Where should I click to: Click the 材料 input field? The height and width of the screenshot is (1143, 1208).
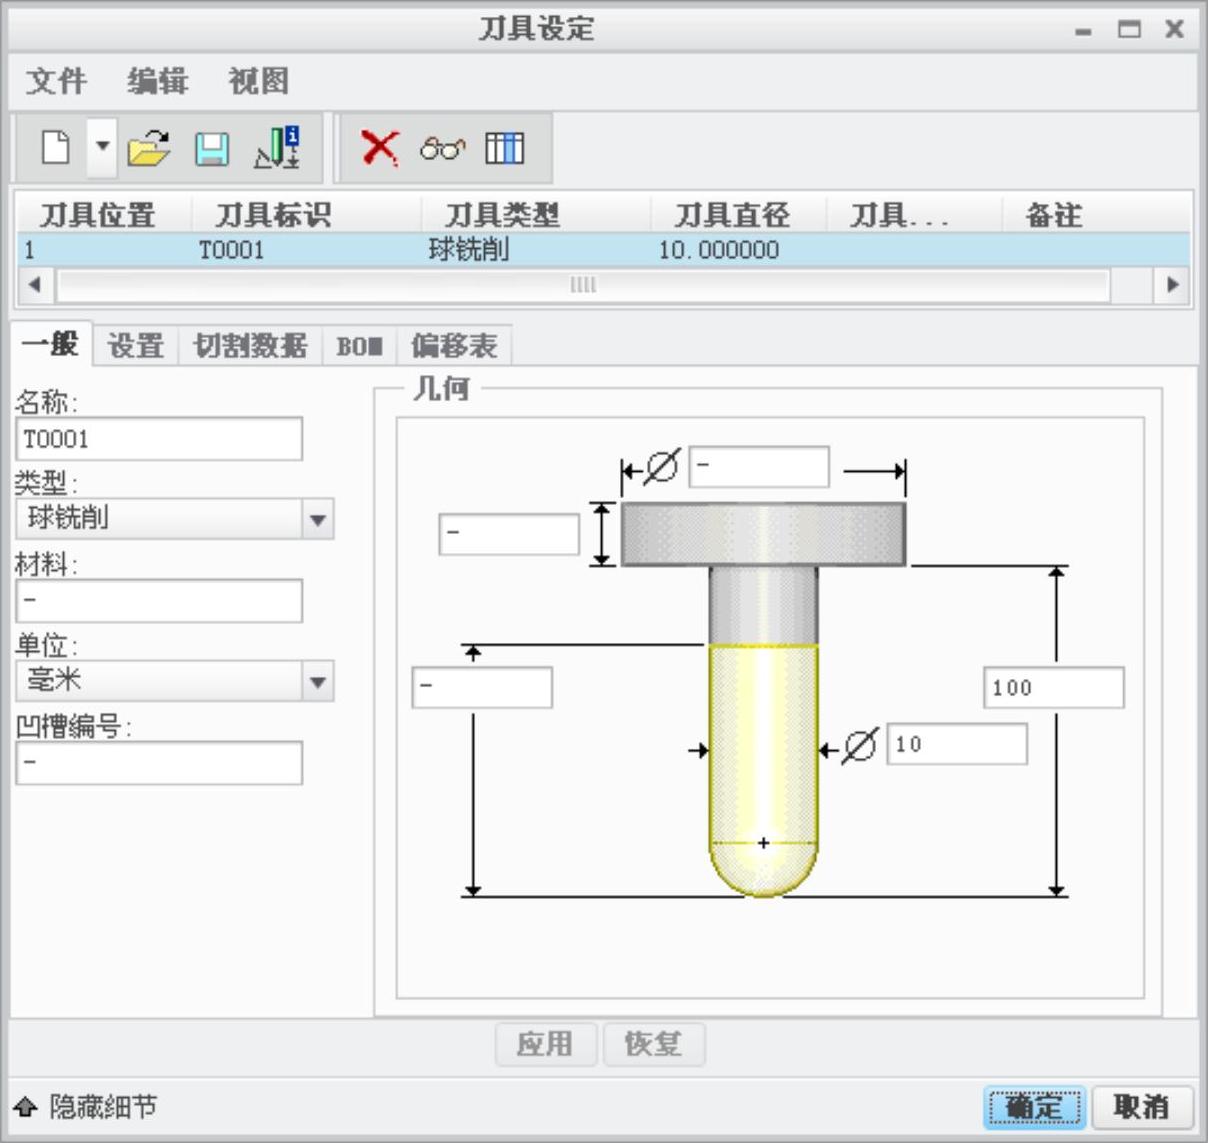coord(159,601)
